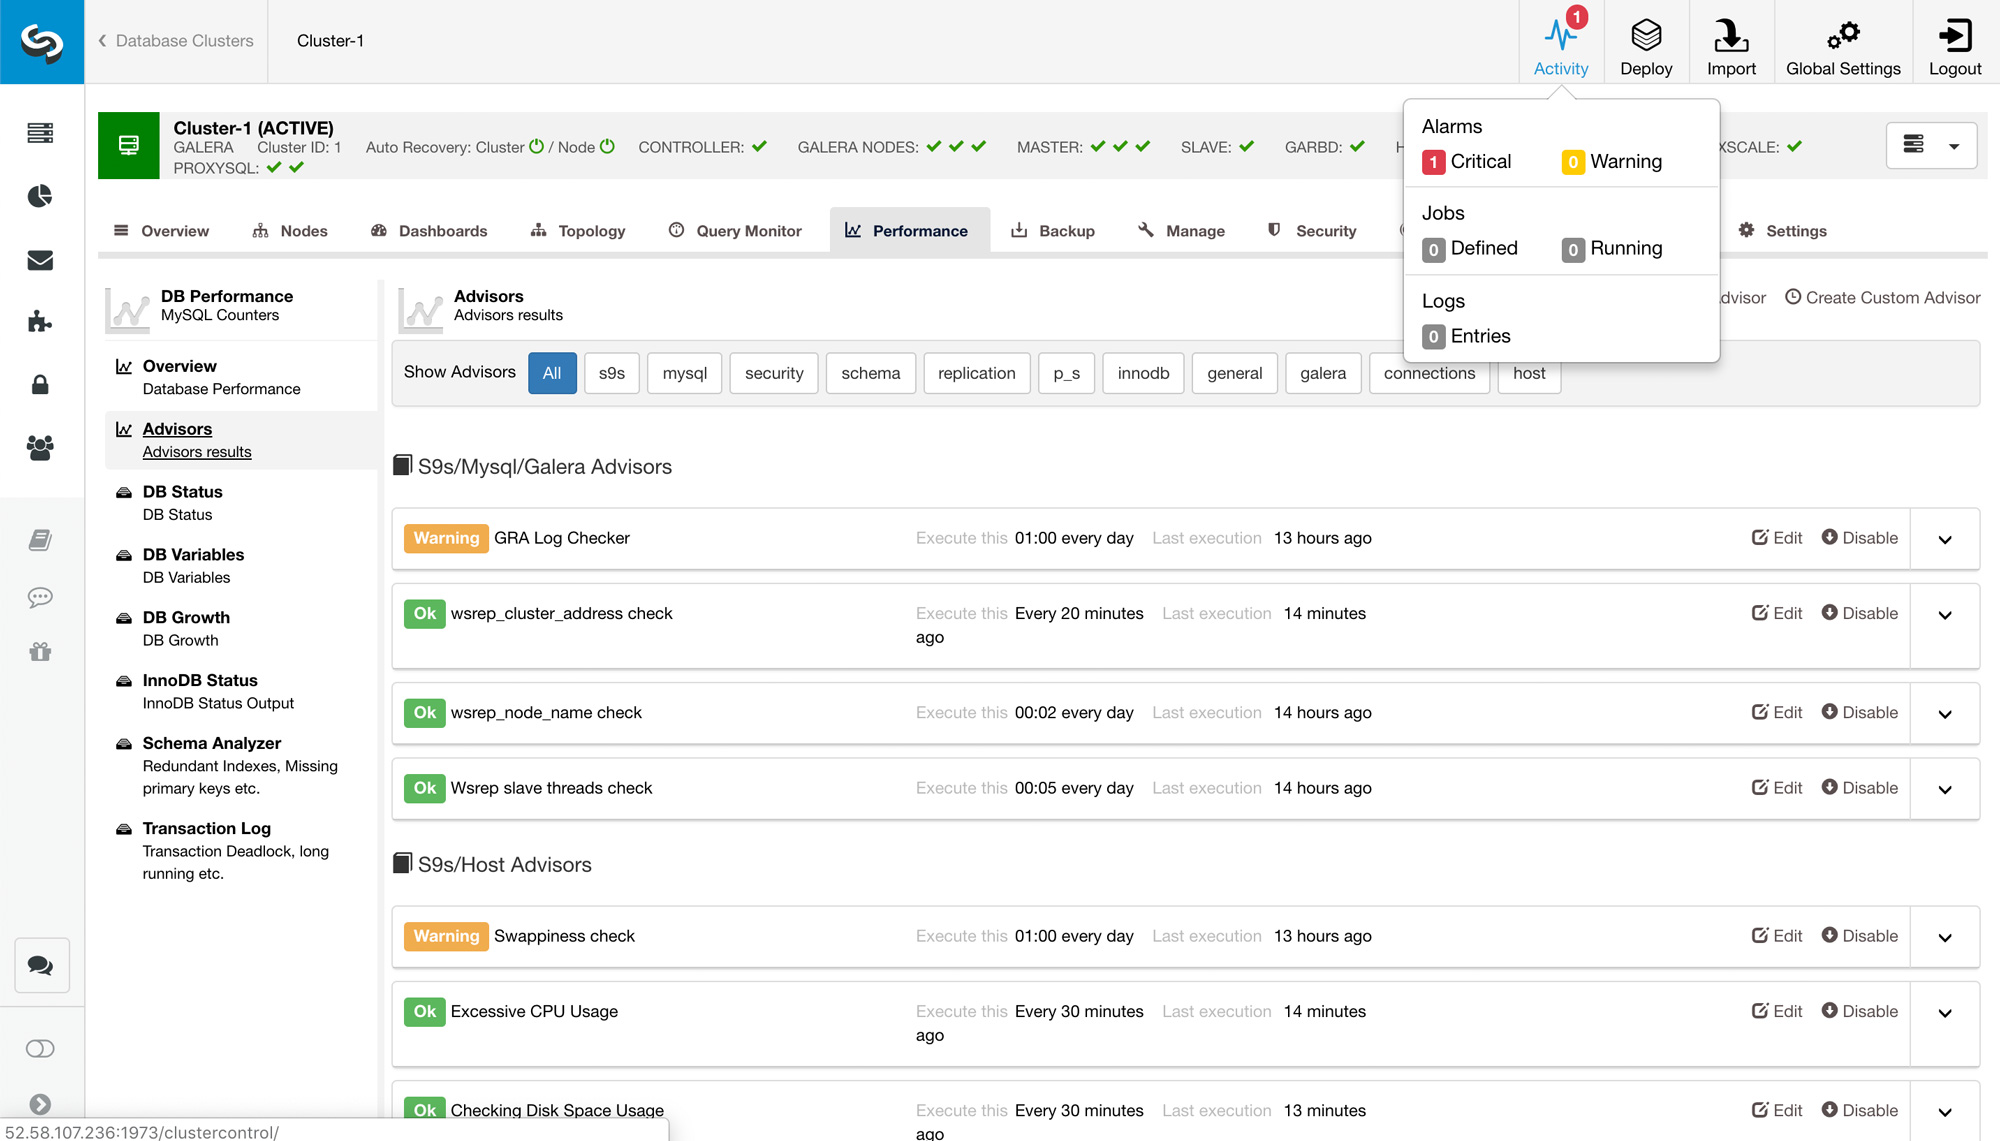Screen dimensions: 2000x1141
Task: Open the padlock key management sidebar icon
Action: (40, 384)
